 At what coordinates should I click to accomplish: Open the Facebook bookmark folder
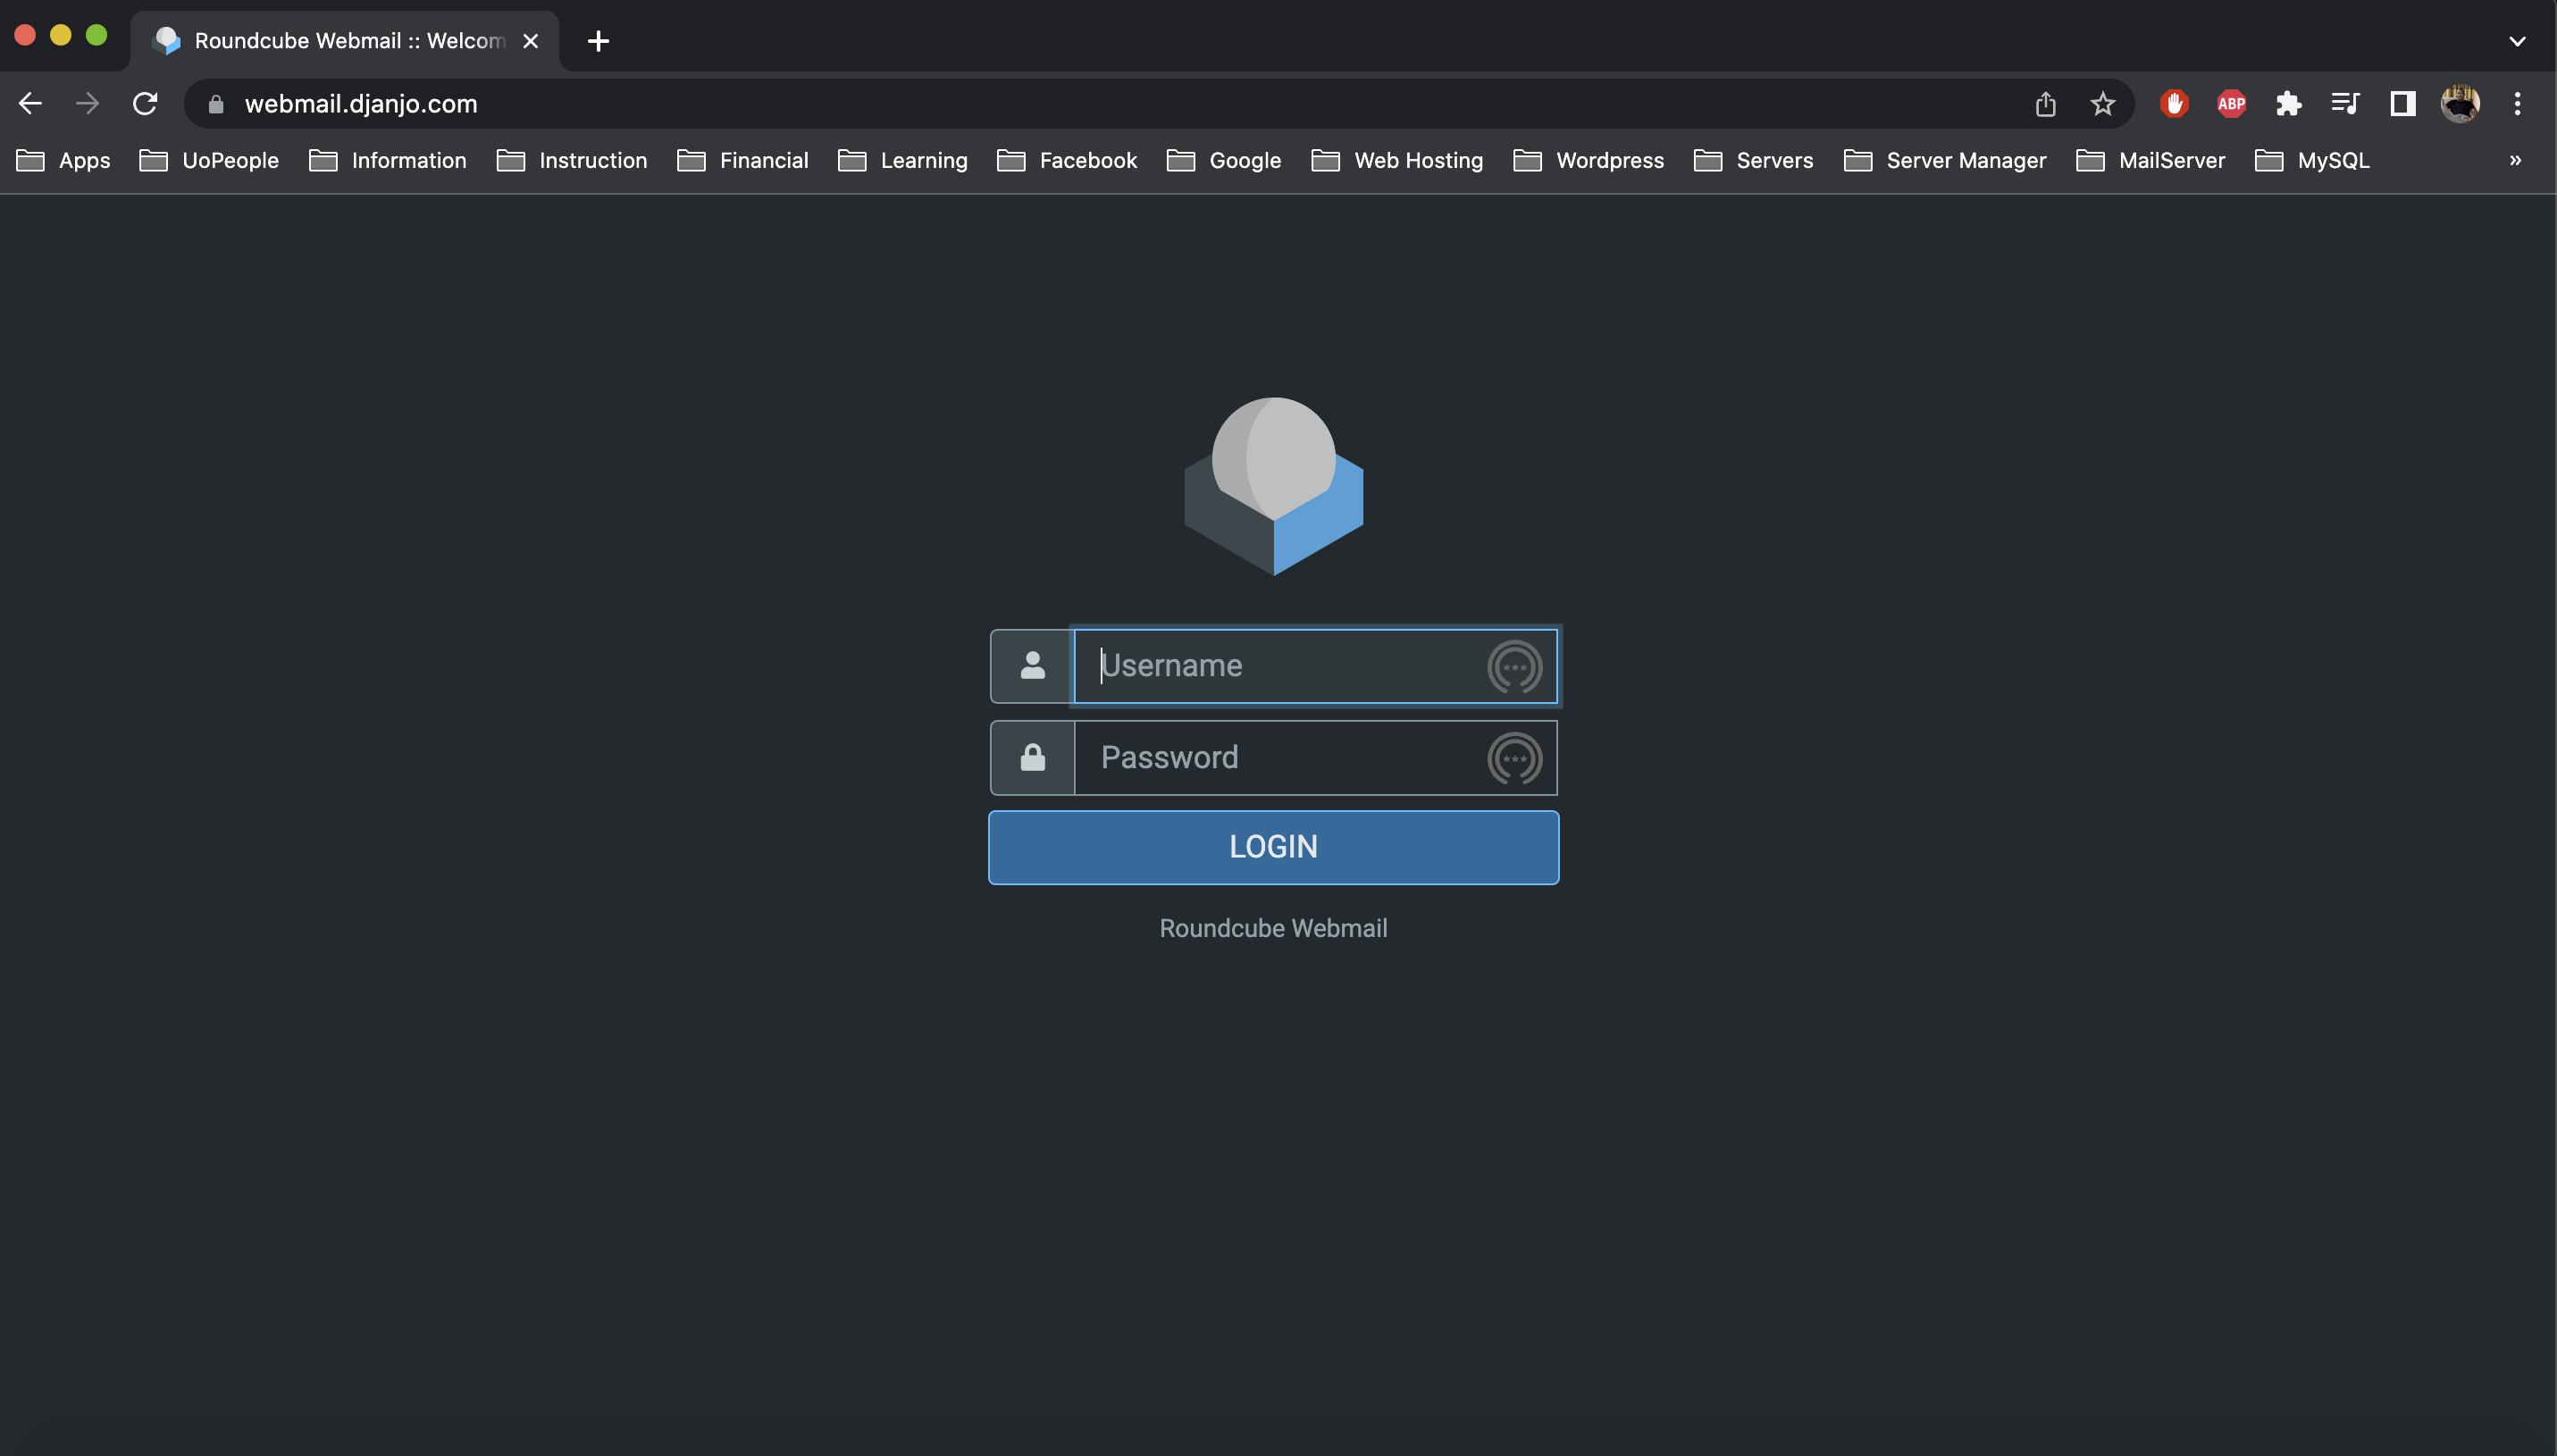pos(1067,160)
